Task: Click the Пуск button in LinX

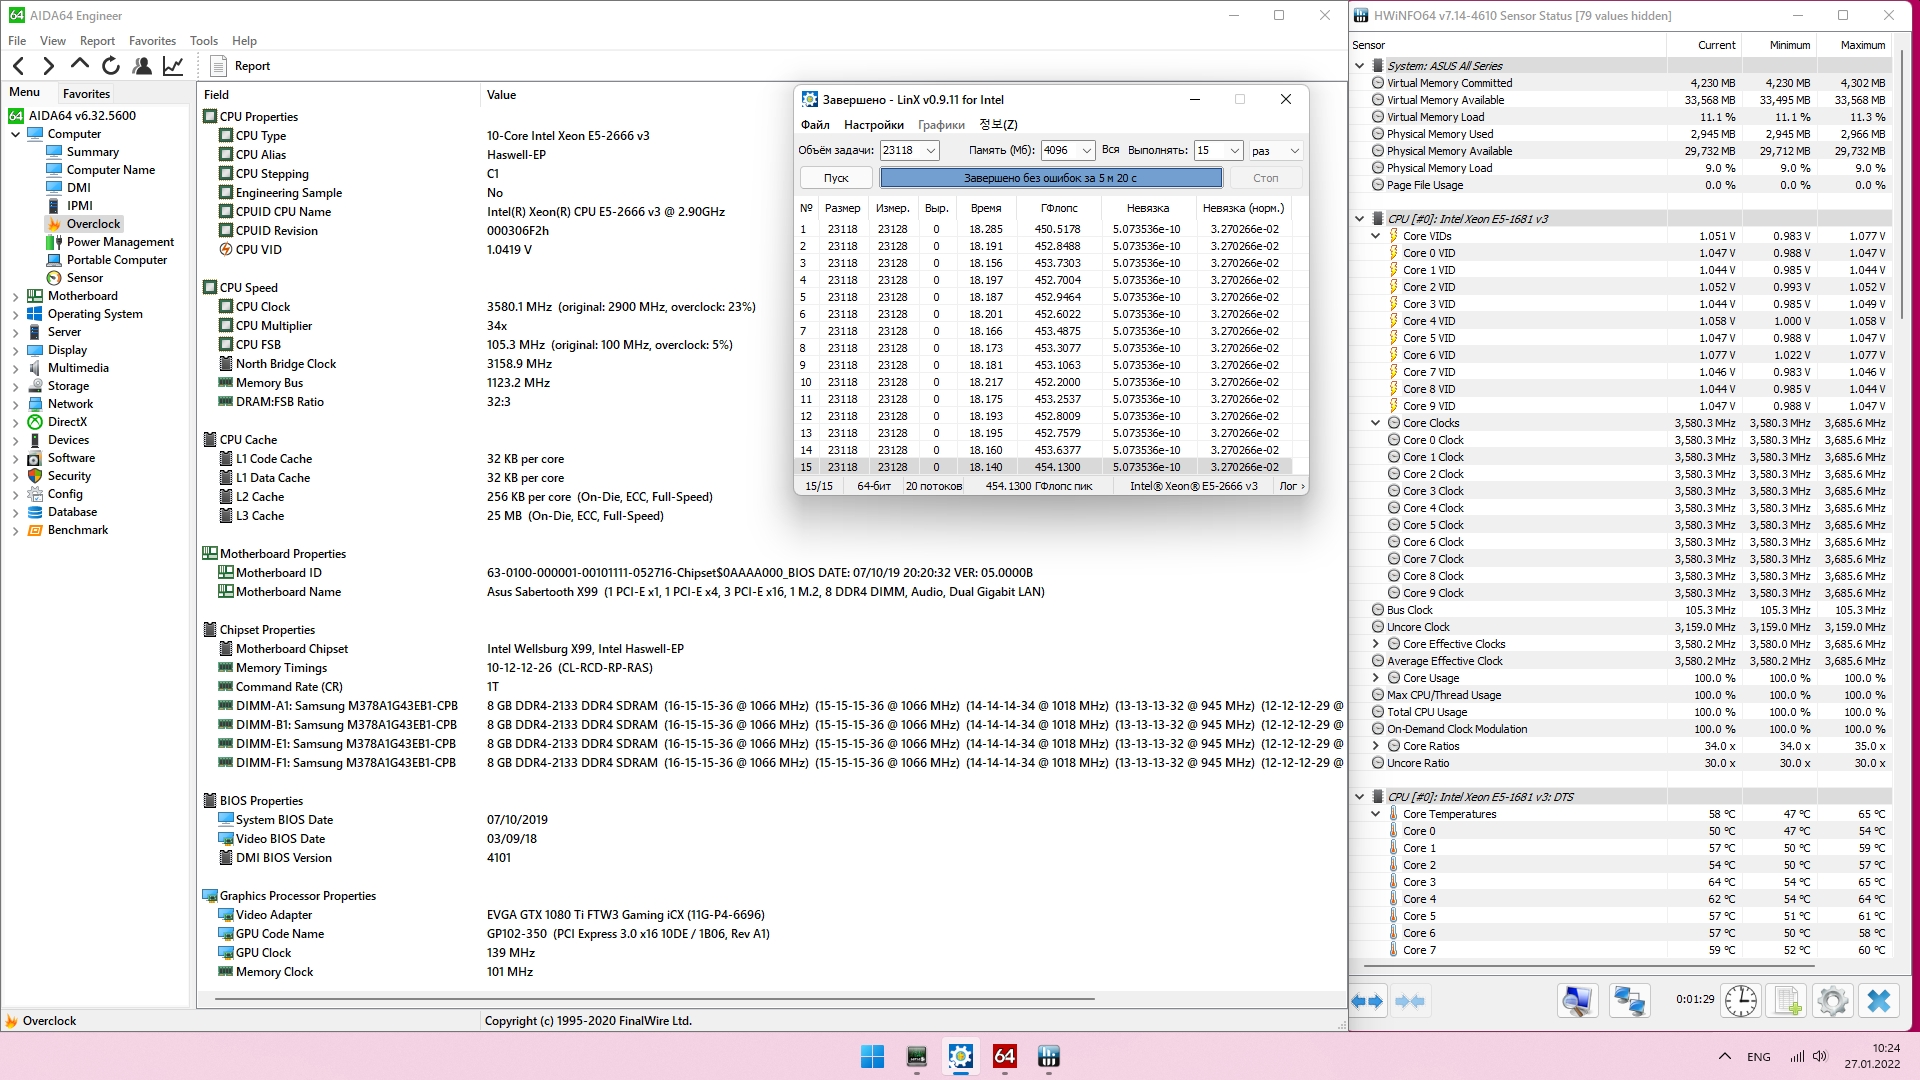Action: pos(836,178)
